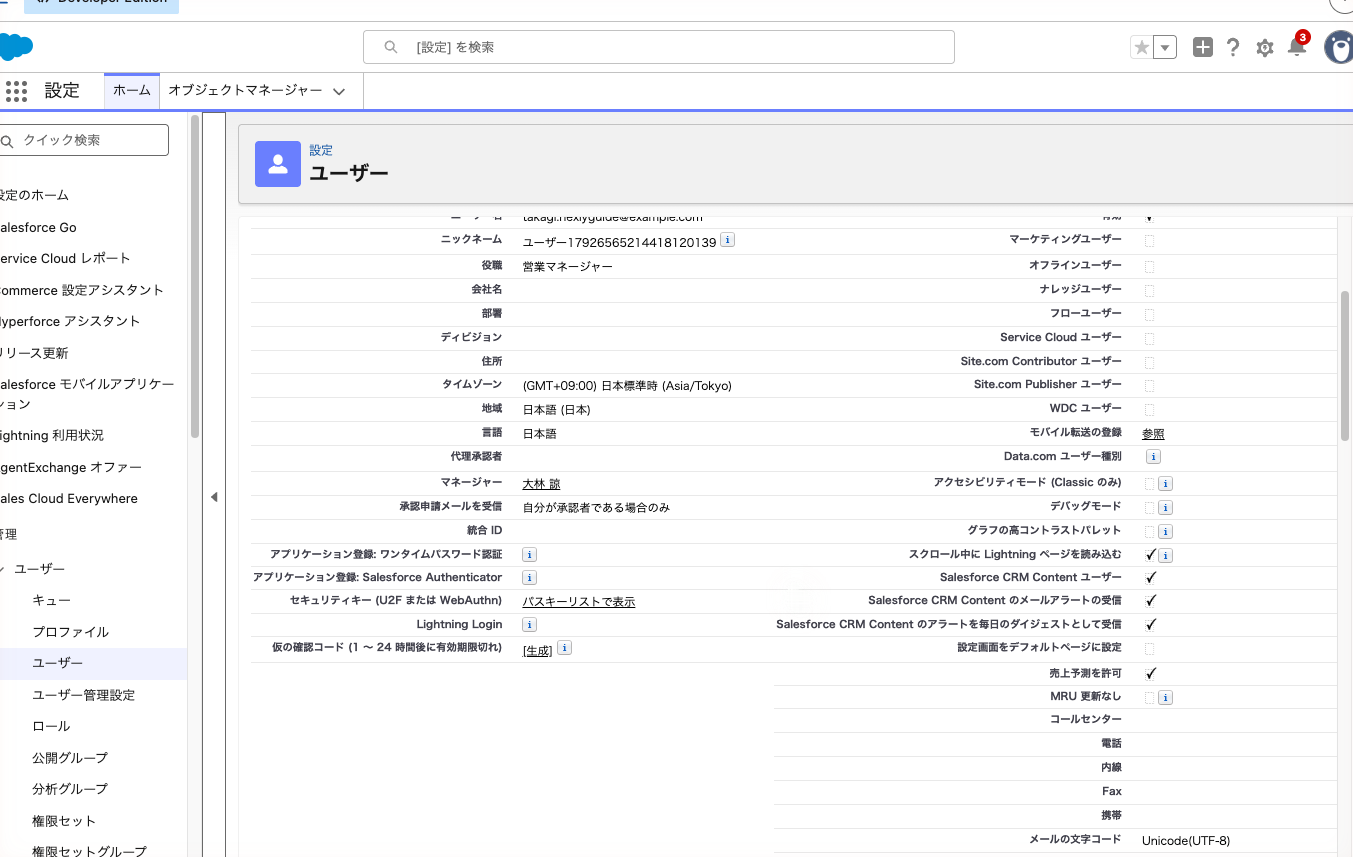Screen dimensions: 1353x857
Task: Expand オブジェクトマネージャー tab dropdown chevron
Action: pyautogui.click(x=339, y=91)
